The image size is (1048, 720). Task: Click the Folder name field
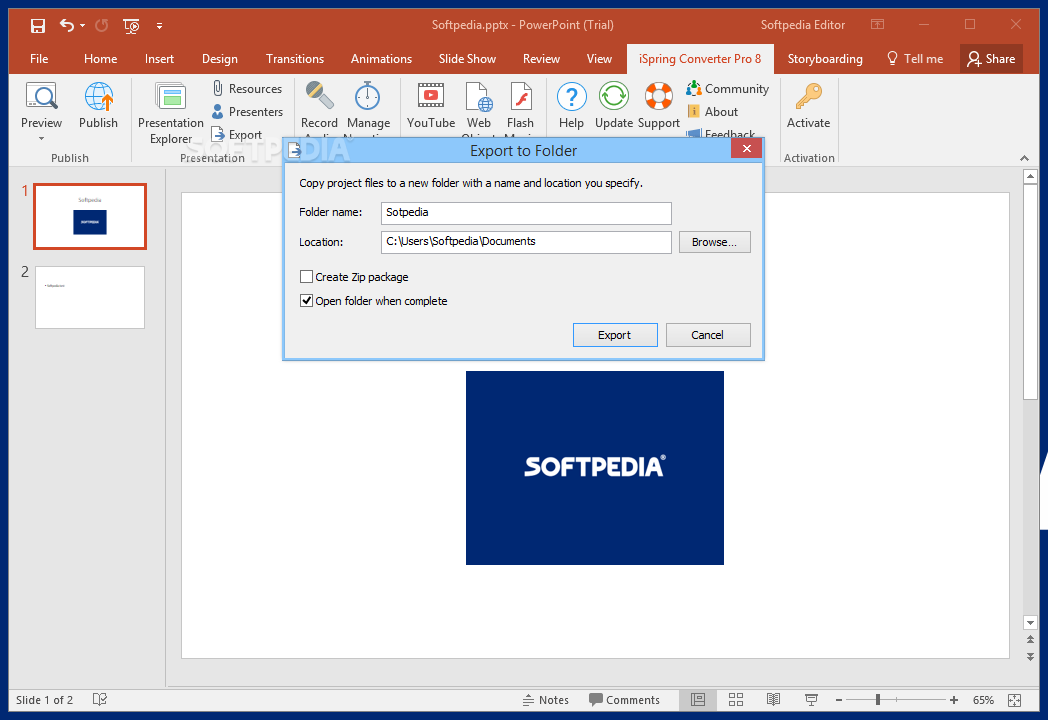click(x=526, y=213)
